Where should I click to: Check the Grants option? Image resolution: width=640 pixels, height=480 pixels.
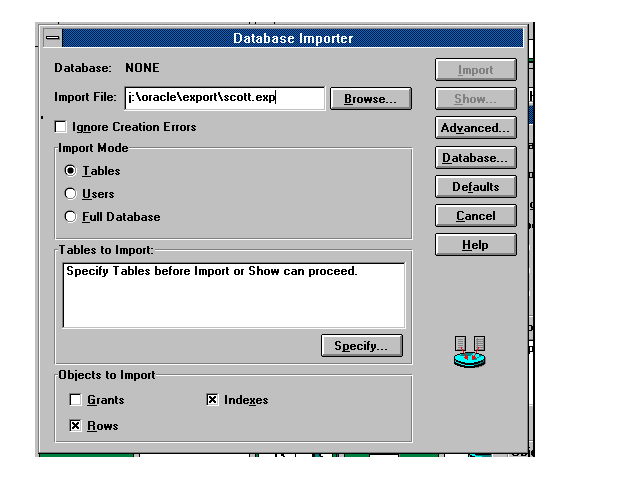point(75,400)
